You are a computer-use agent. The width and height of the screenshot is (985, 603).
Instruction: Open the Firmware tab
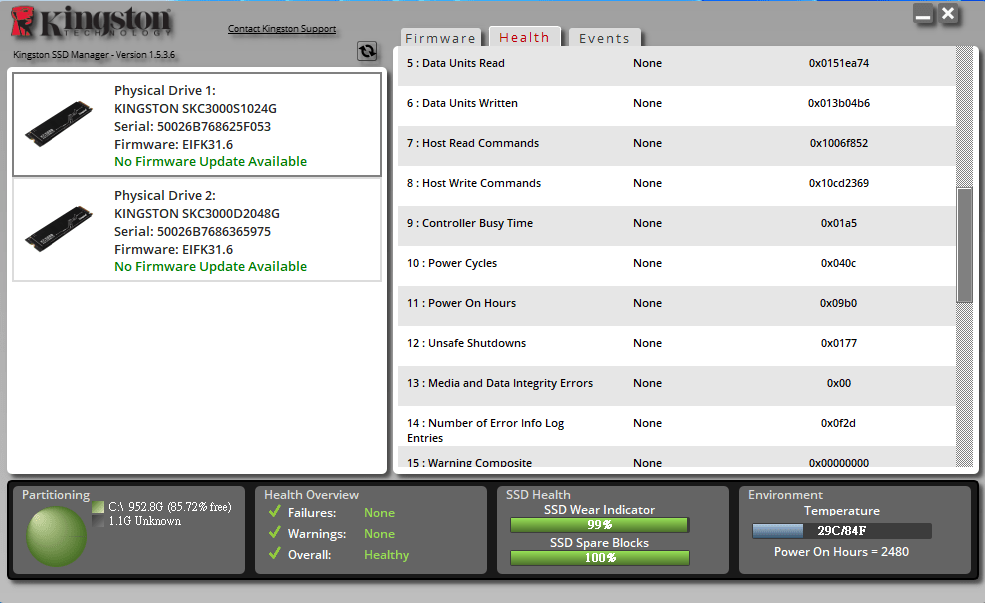[440, 38]
